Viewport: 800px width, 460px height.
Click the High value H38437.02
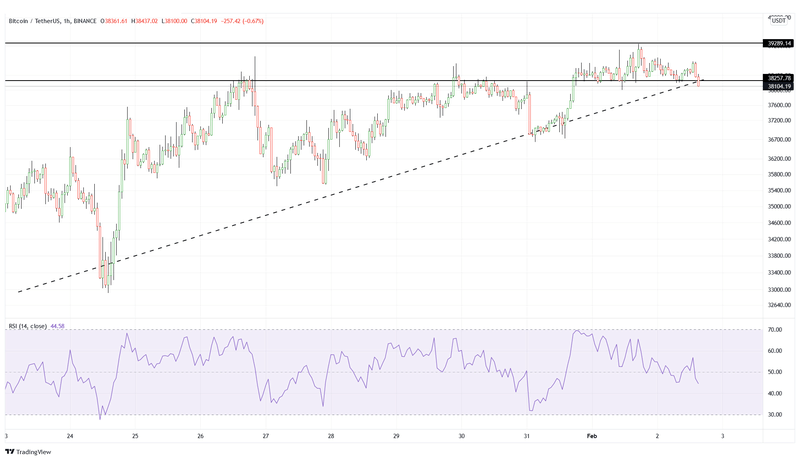[x=144, y=21]
